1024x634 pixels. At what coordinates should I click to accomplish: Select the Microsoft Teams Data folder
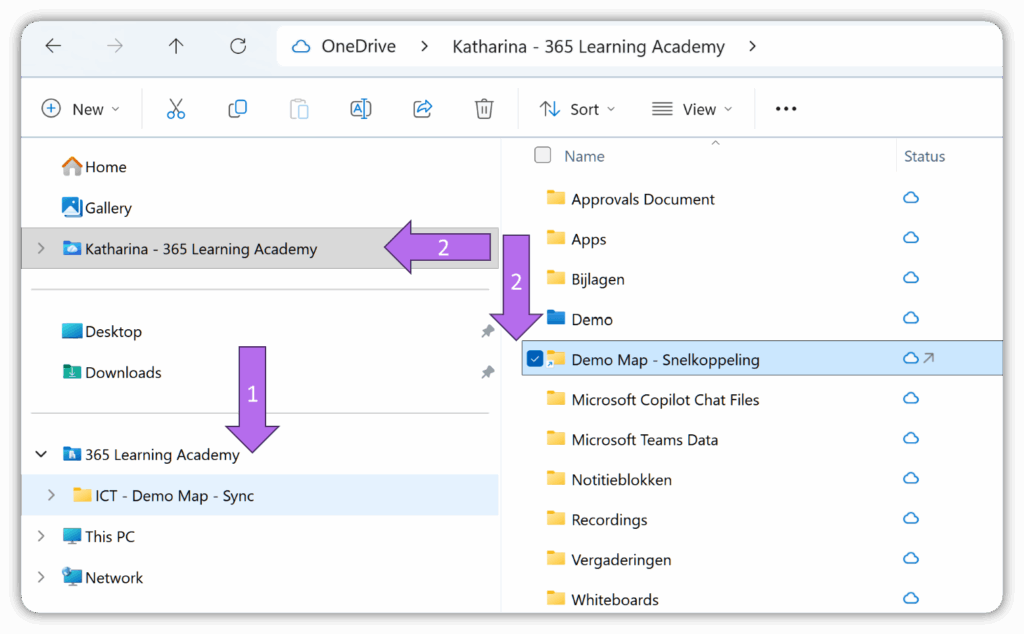(644, 439)
